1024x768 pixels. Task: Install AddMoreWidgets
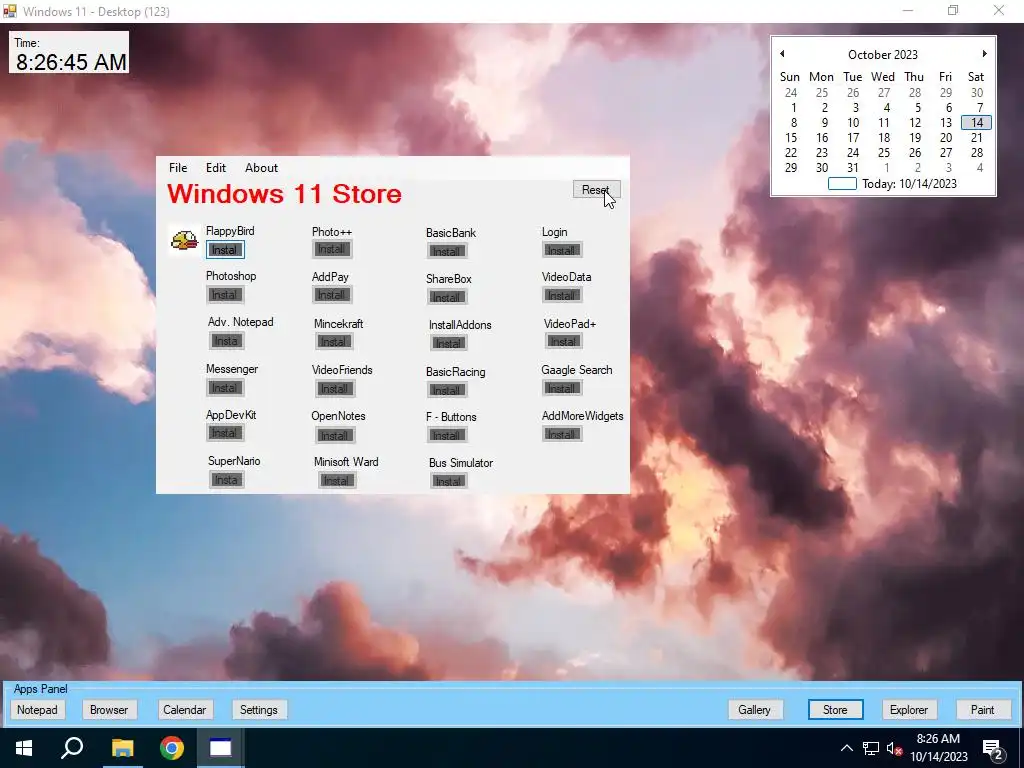[x=562, y=434]
